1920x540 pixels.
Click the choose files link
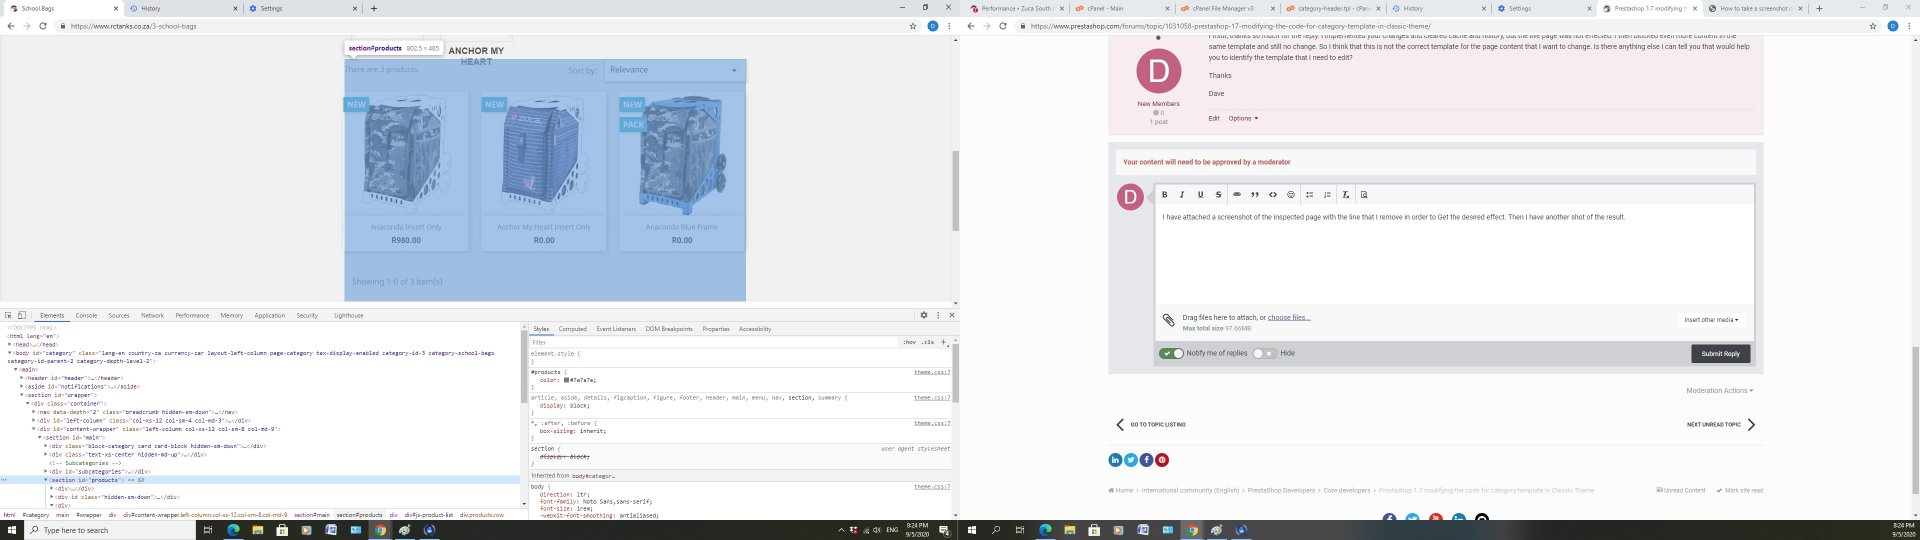[1289, 317]
